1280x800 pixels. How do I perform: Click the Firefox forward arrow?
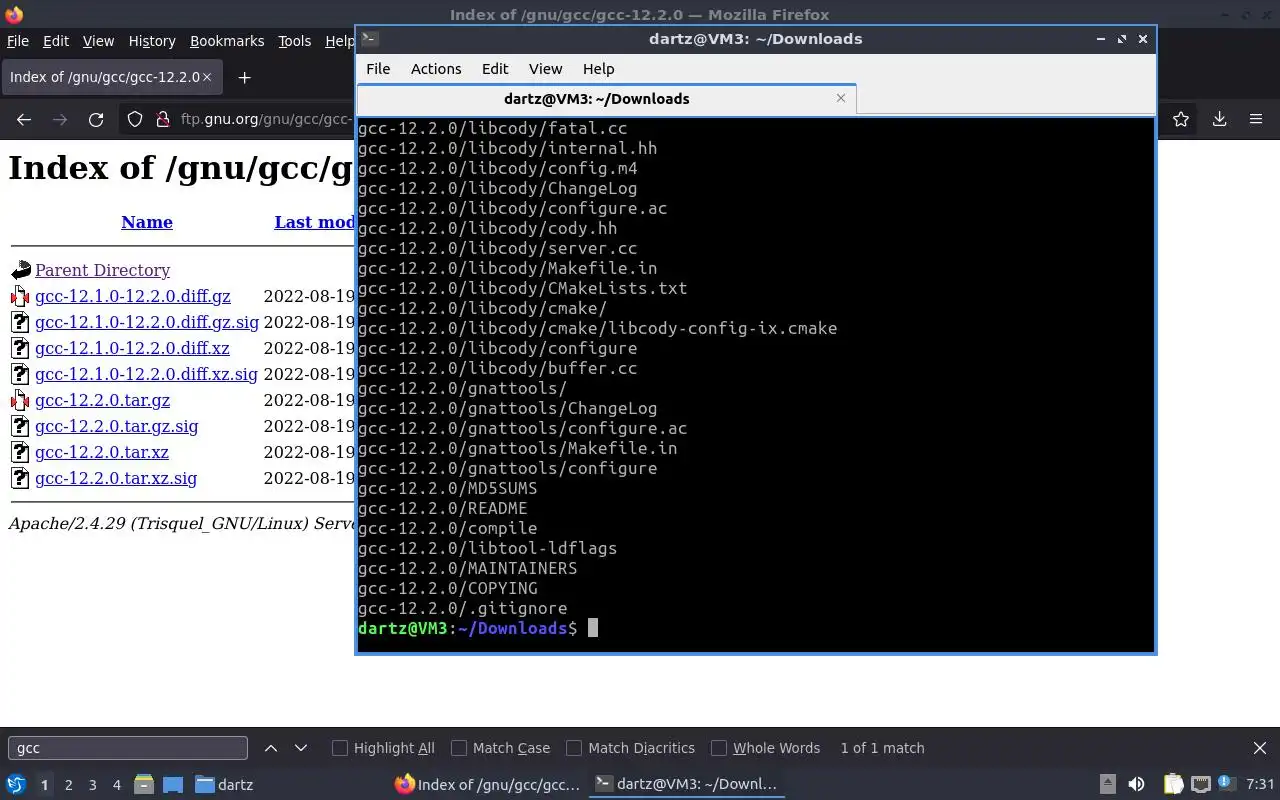click(x=60, y=119)
